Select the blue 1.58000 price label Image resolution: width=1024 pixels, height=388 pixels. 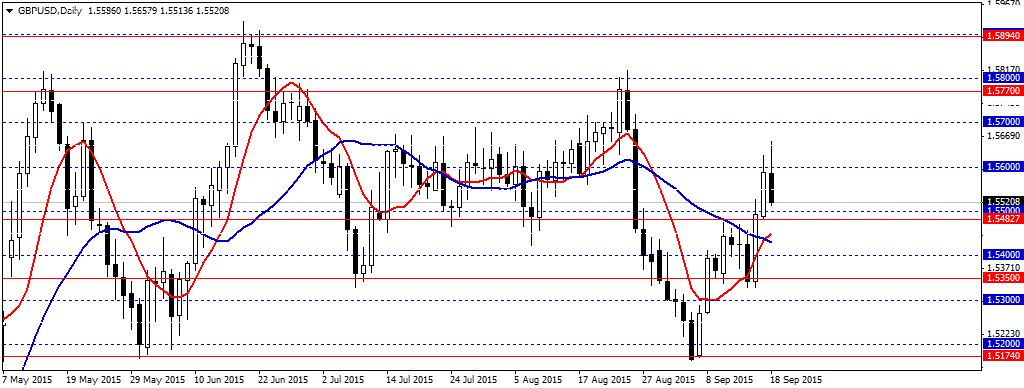1002,78
